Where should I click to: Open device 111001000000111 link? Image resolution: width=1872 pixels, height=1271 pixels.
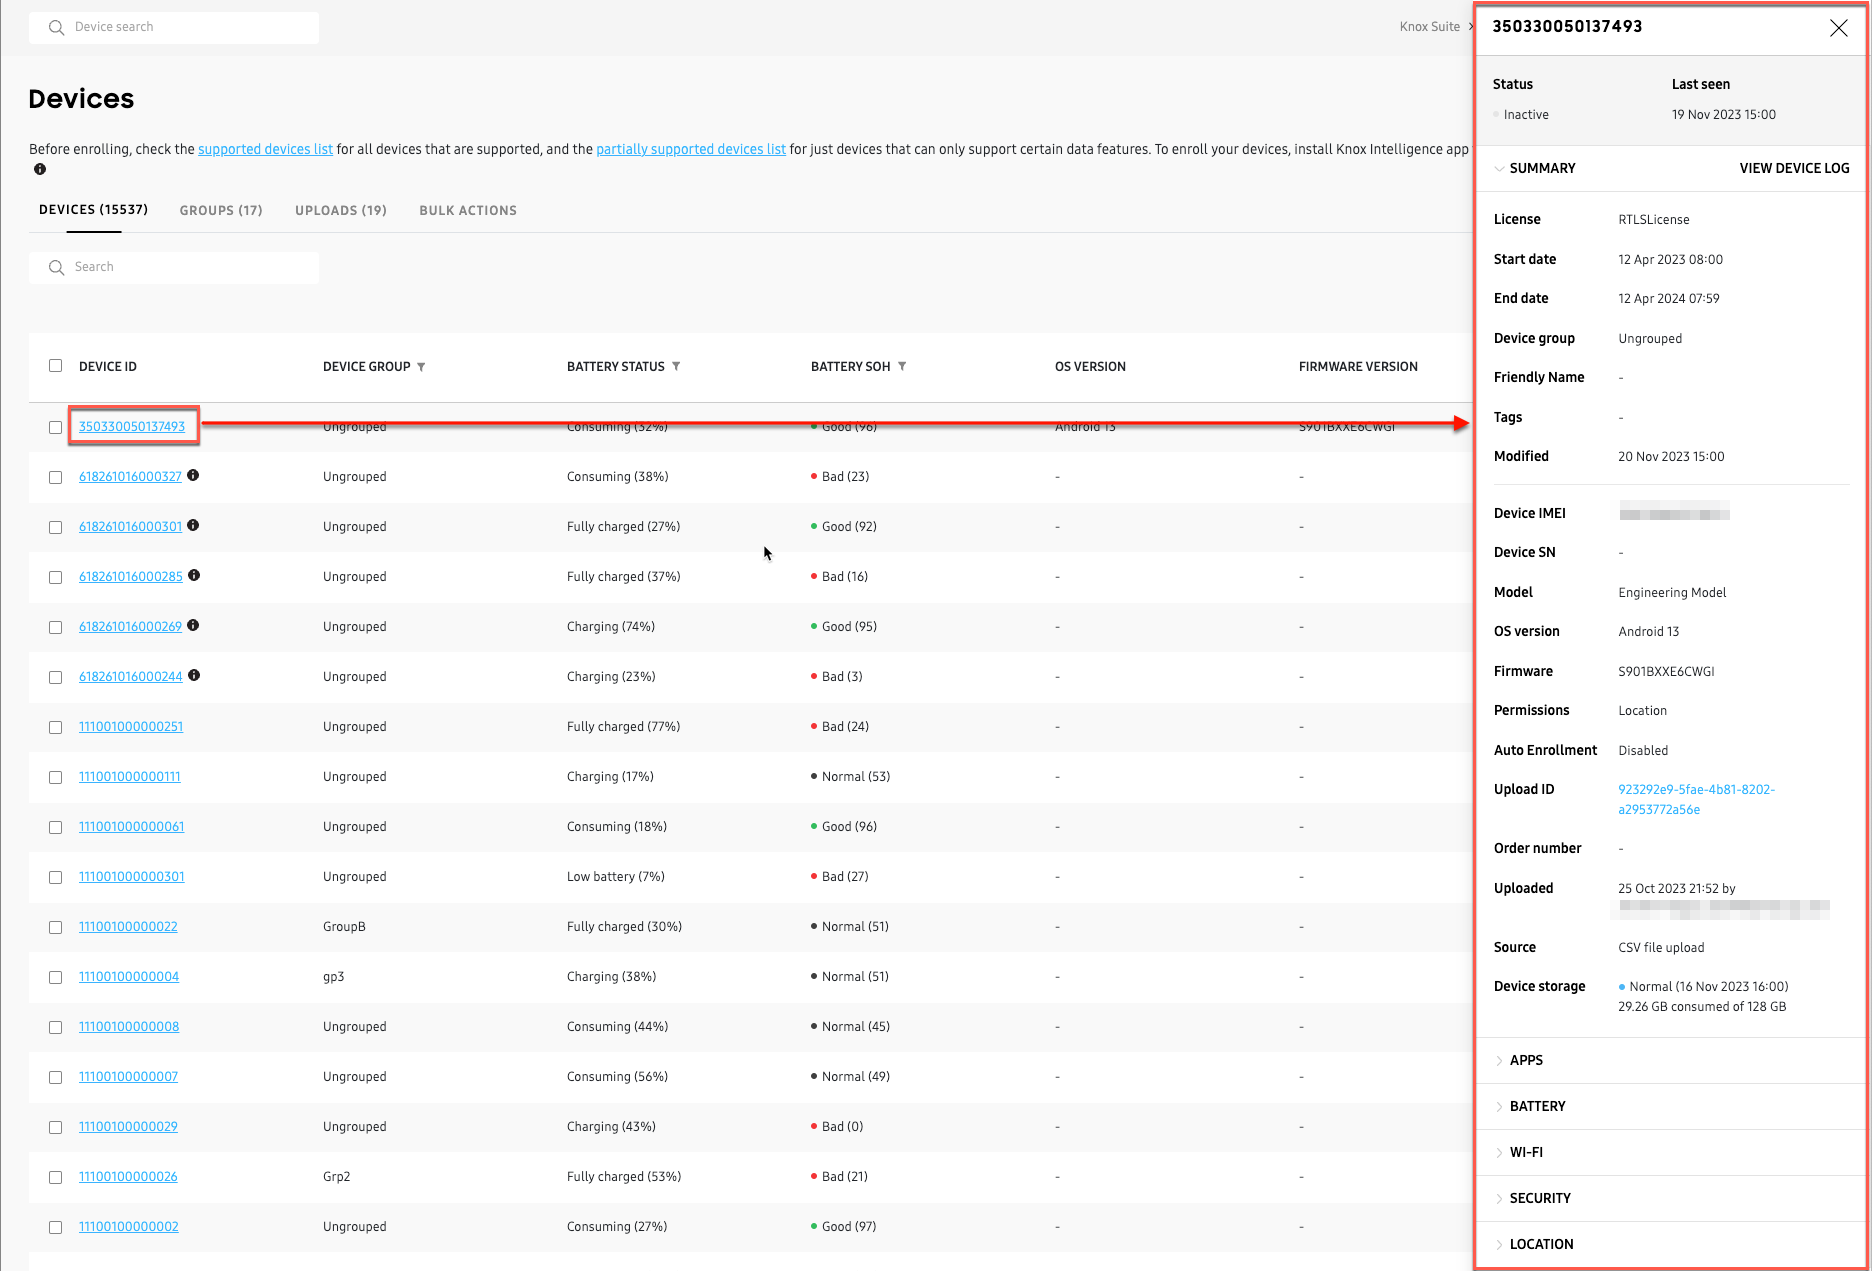[130, 776]
